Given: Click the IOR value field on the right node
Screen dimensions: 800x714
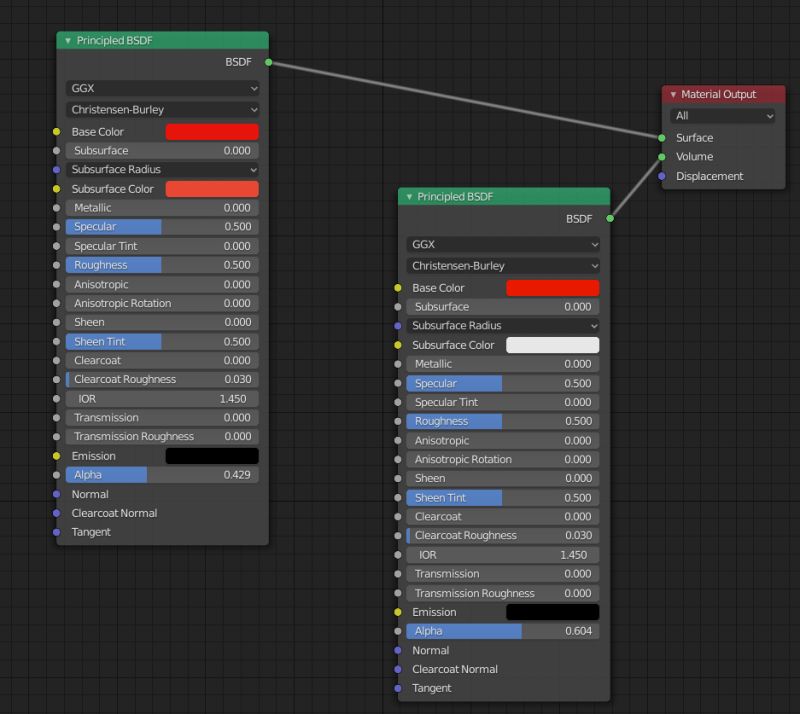Looking at the screenshot, I should click(x=502, y=554).
